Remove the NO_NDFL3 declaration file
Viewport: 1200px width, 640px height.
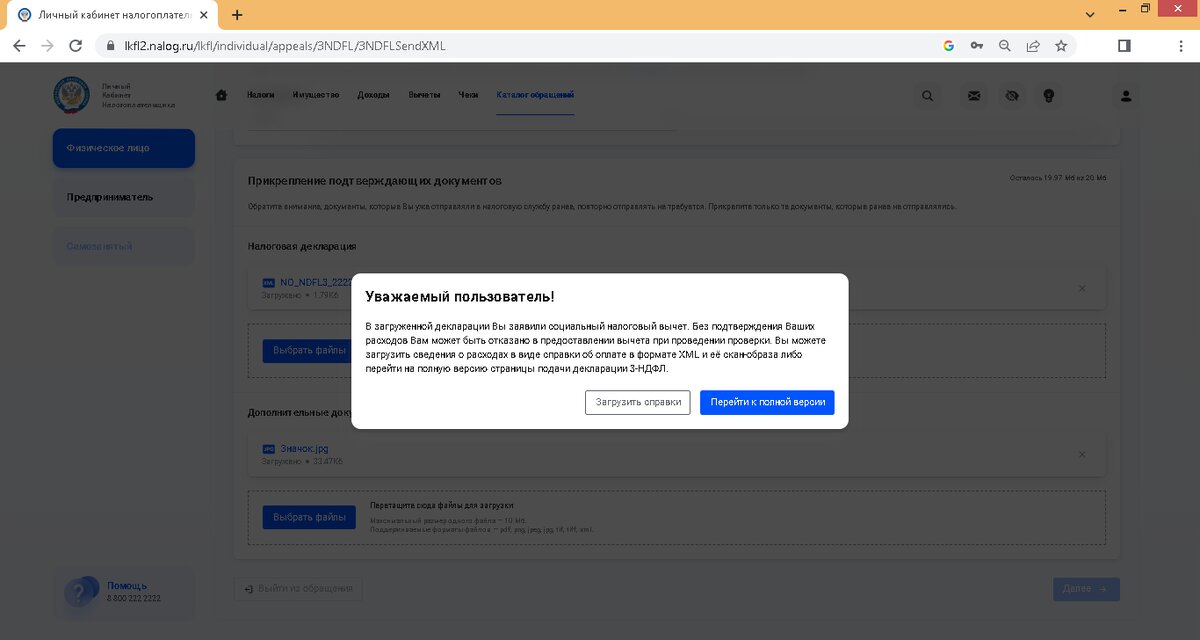coord(1081,288)
